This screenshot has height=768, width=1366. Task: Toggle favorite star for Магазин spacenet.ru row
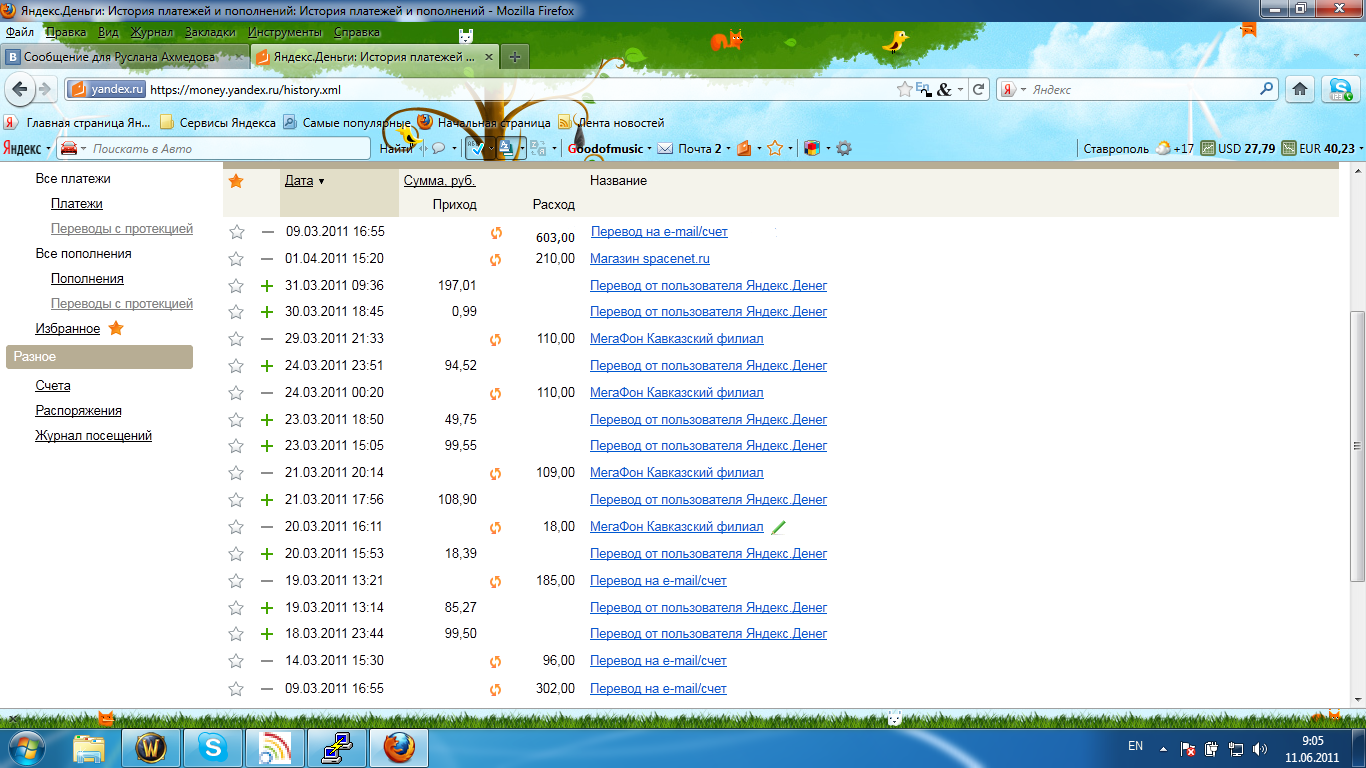click(x=236, y=259)
